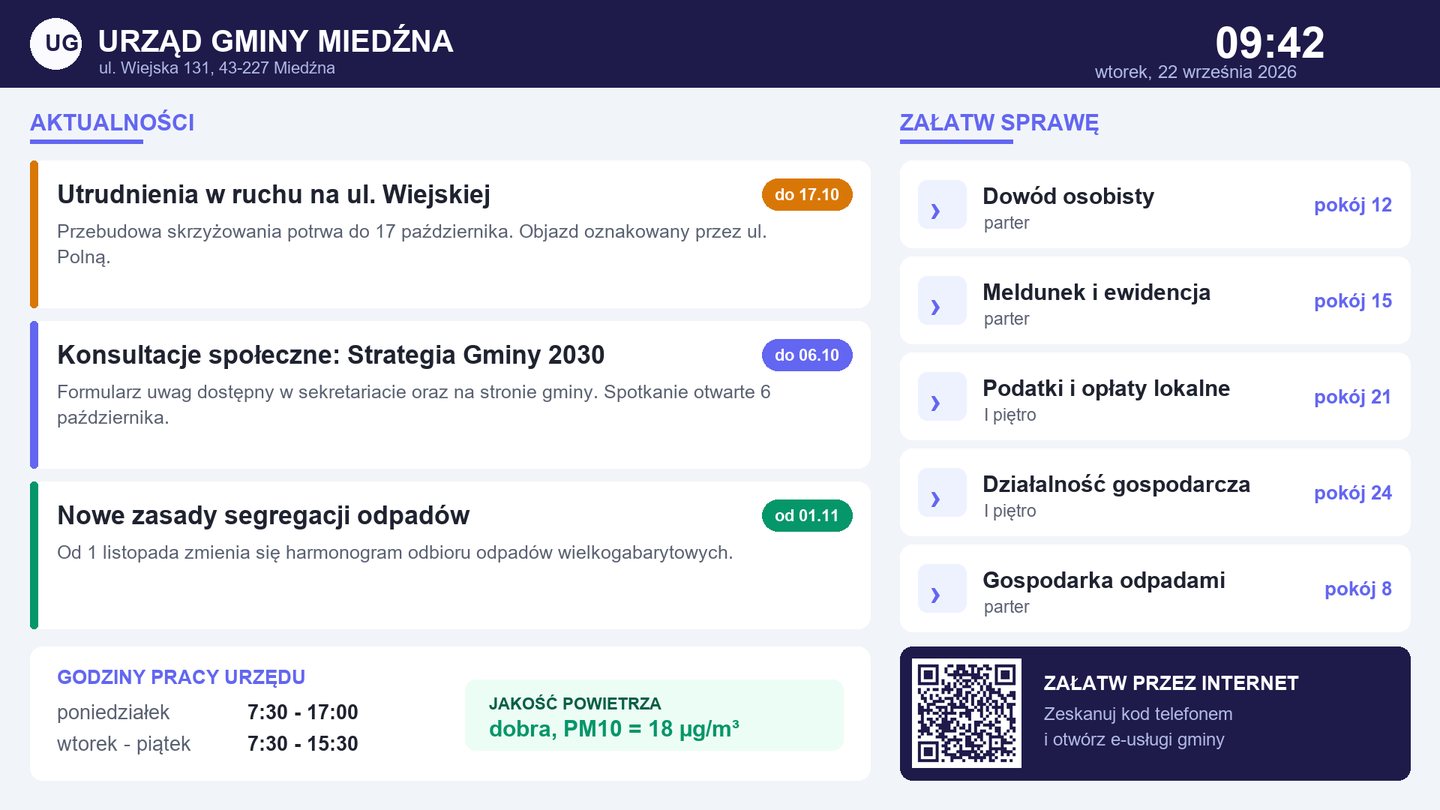Click the GODZINY PRACY URZĘDU heading

click(181, 678)
